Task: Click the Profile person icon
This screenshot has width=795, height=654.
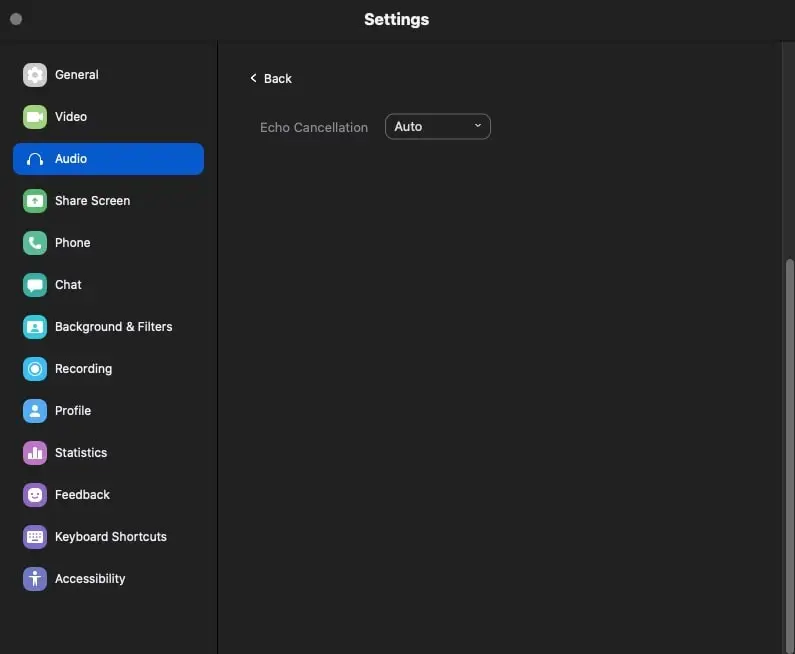Action: (34, 411)
